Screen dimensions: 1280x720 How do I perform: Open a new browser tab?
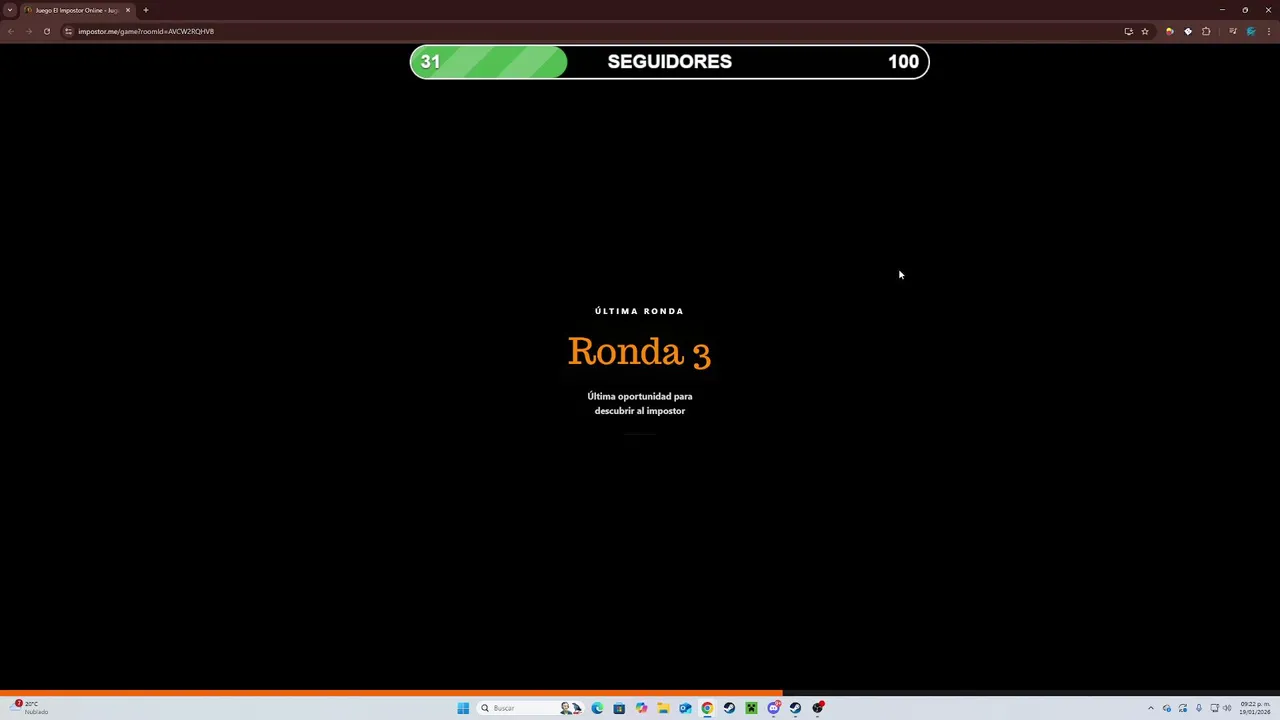pyautogui.click(x=146, y=10)
